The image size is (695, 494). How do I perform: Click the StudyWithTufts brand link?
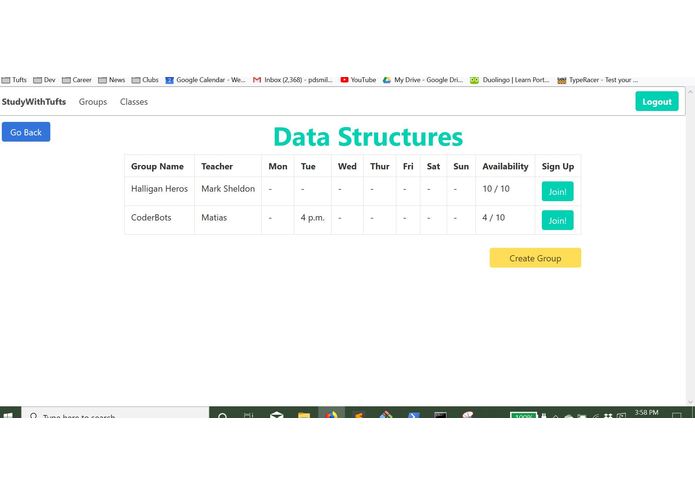[x=34, y=101]
